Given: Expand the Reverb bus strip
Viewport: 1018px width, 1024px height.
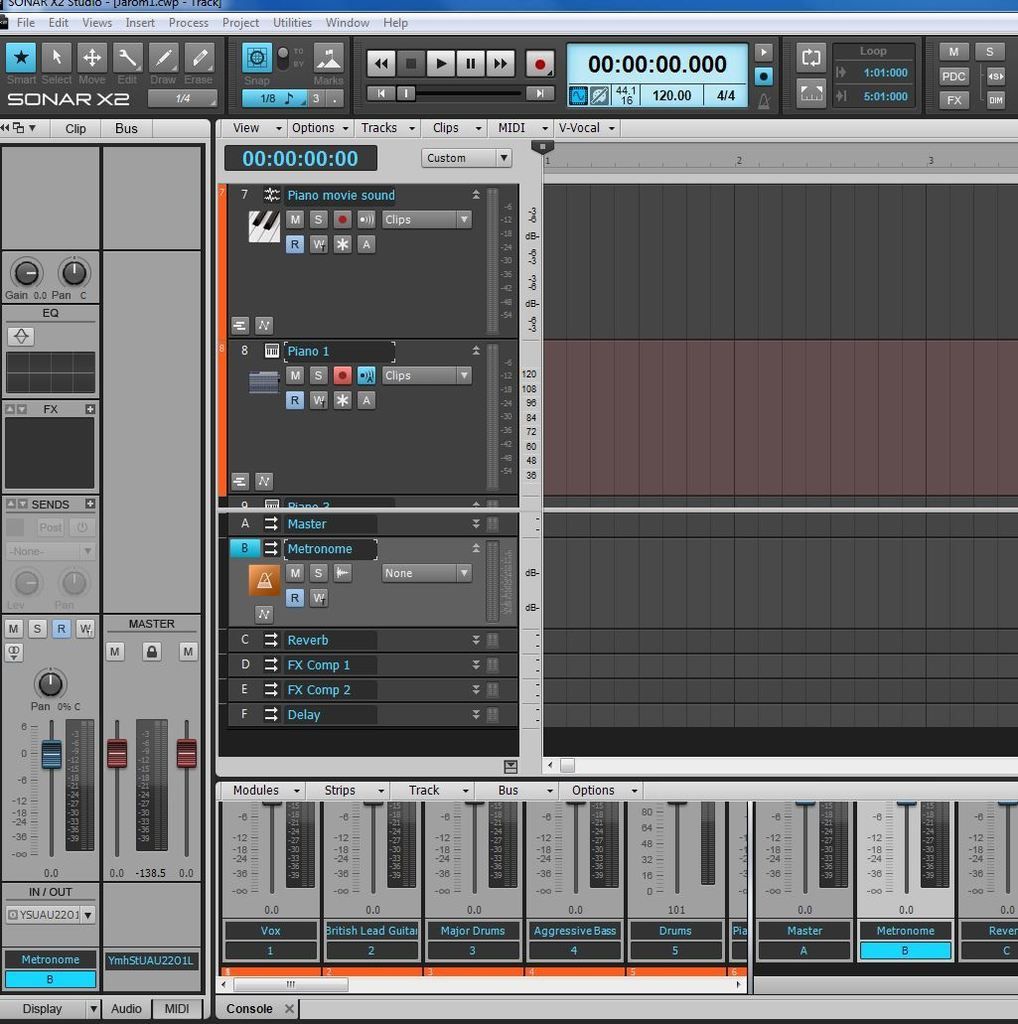Looking at the screenshot, I should point(476,640).
